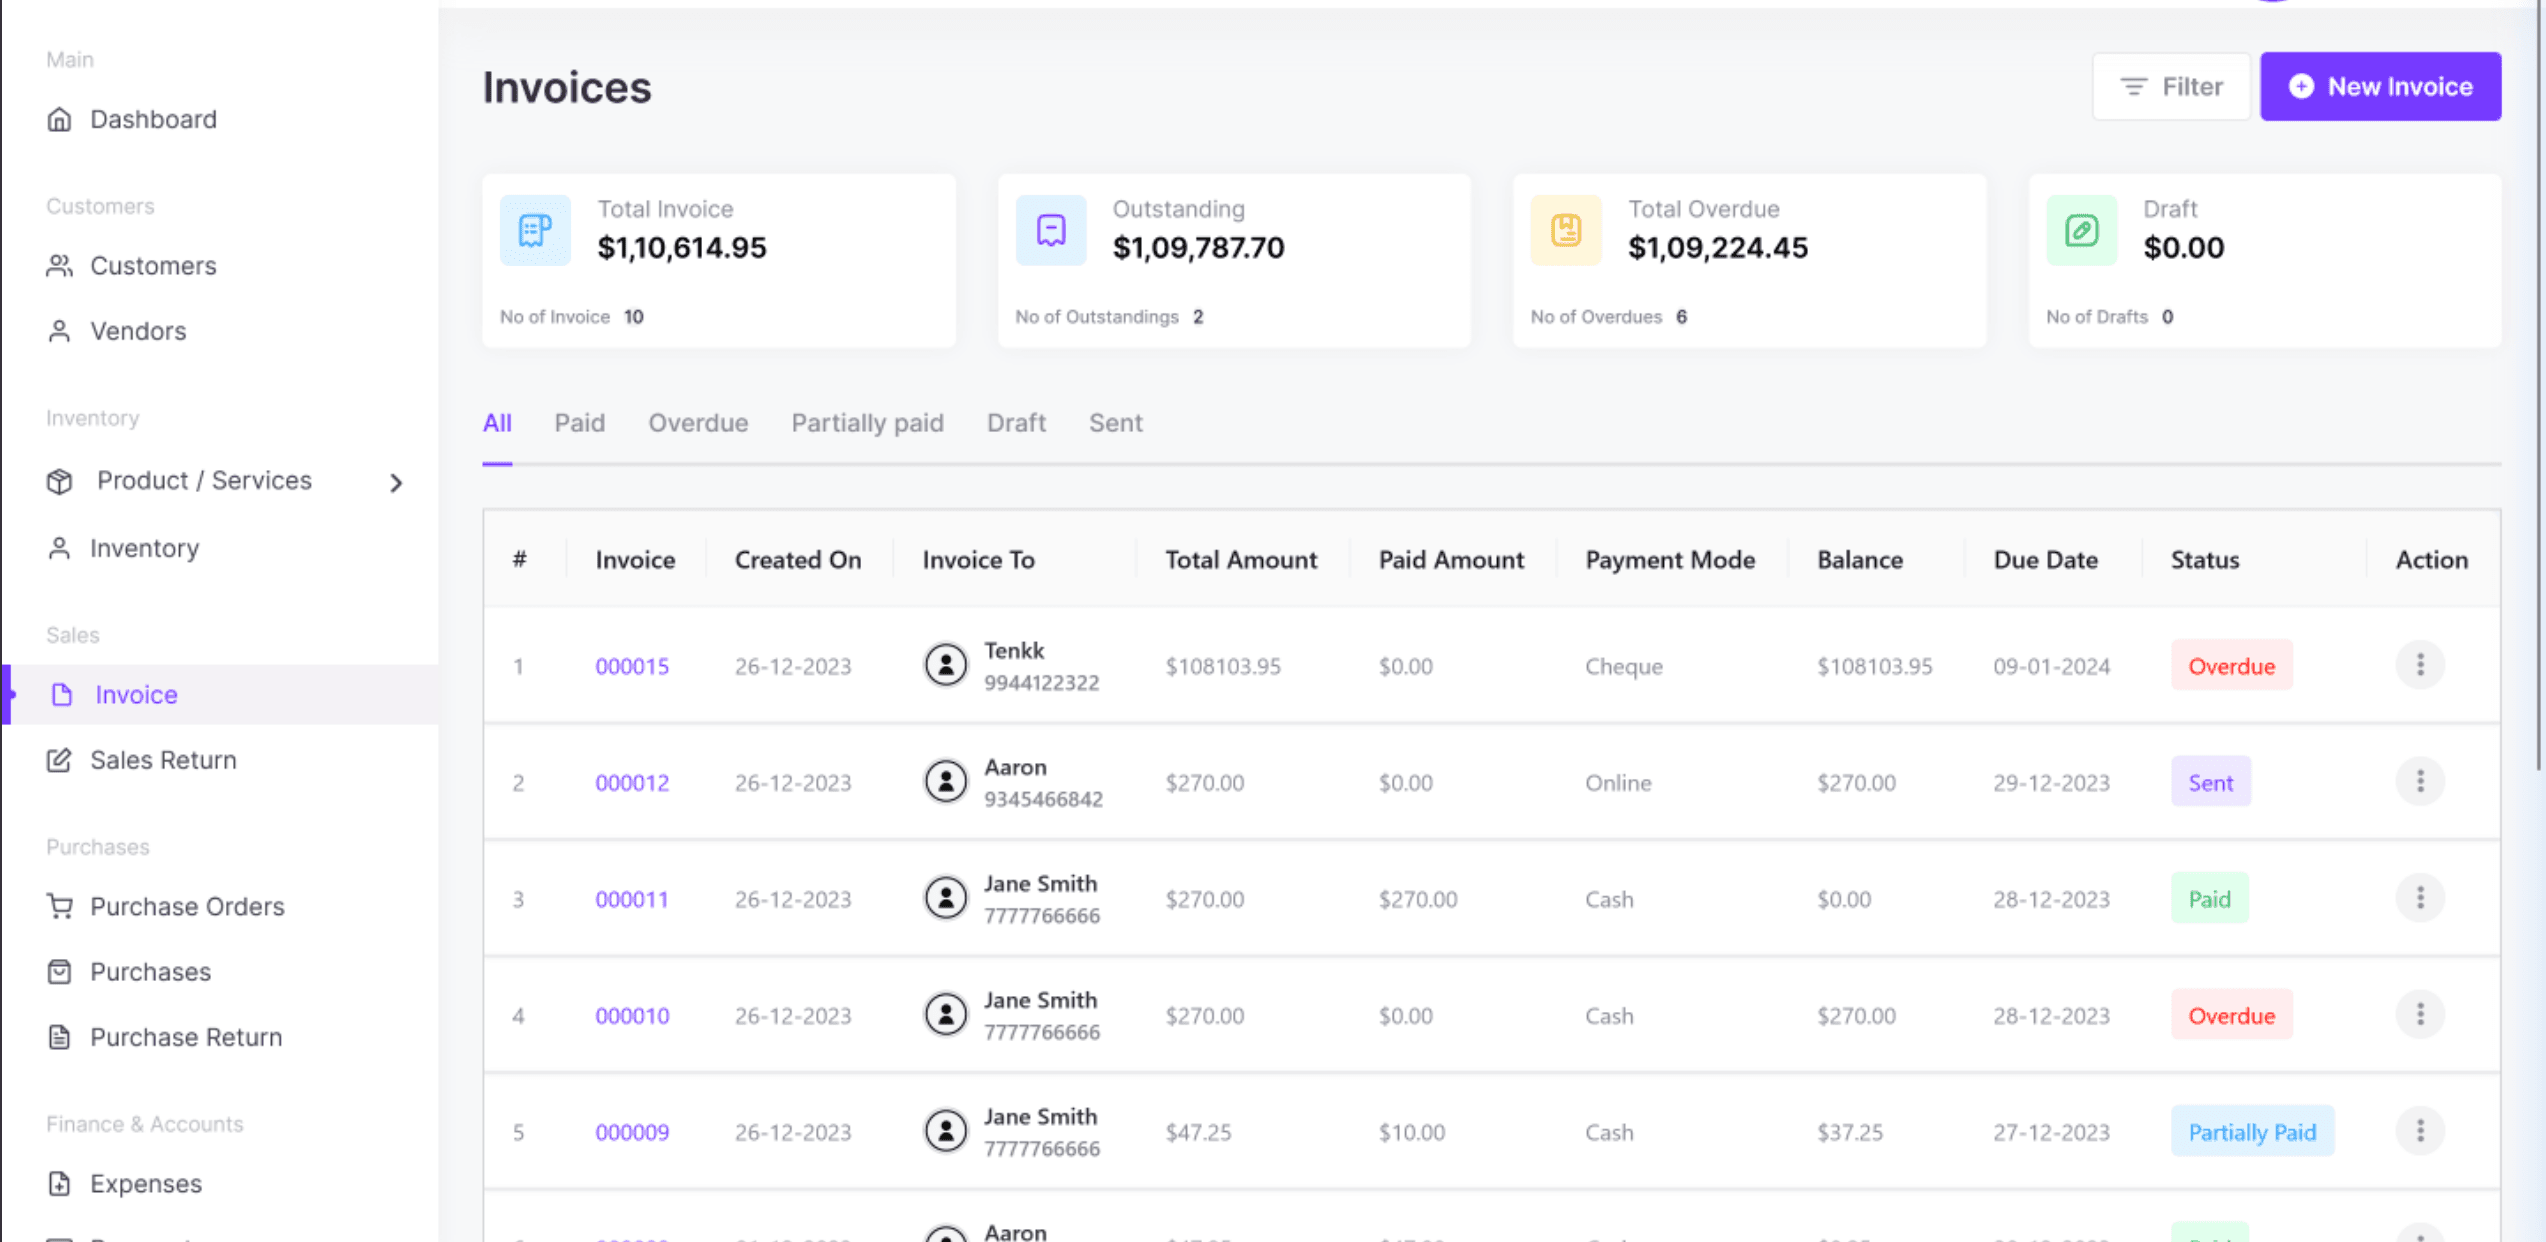Open three-dot menu for invoice 000012
The width and height of the screenshot is (2546, 1242).
coord(2419,781)
